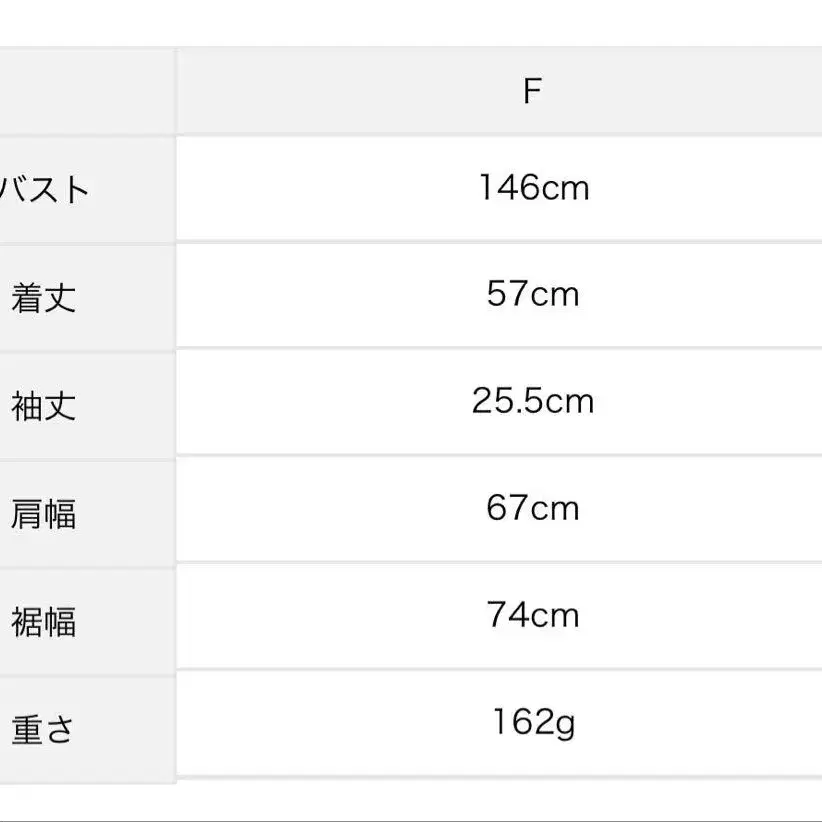Click the 袖丈 row label
Screen dimensions: 822x822
44,406
